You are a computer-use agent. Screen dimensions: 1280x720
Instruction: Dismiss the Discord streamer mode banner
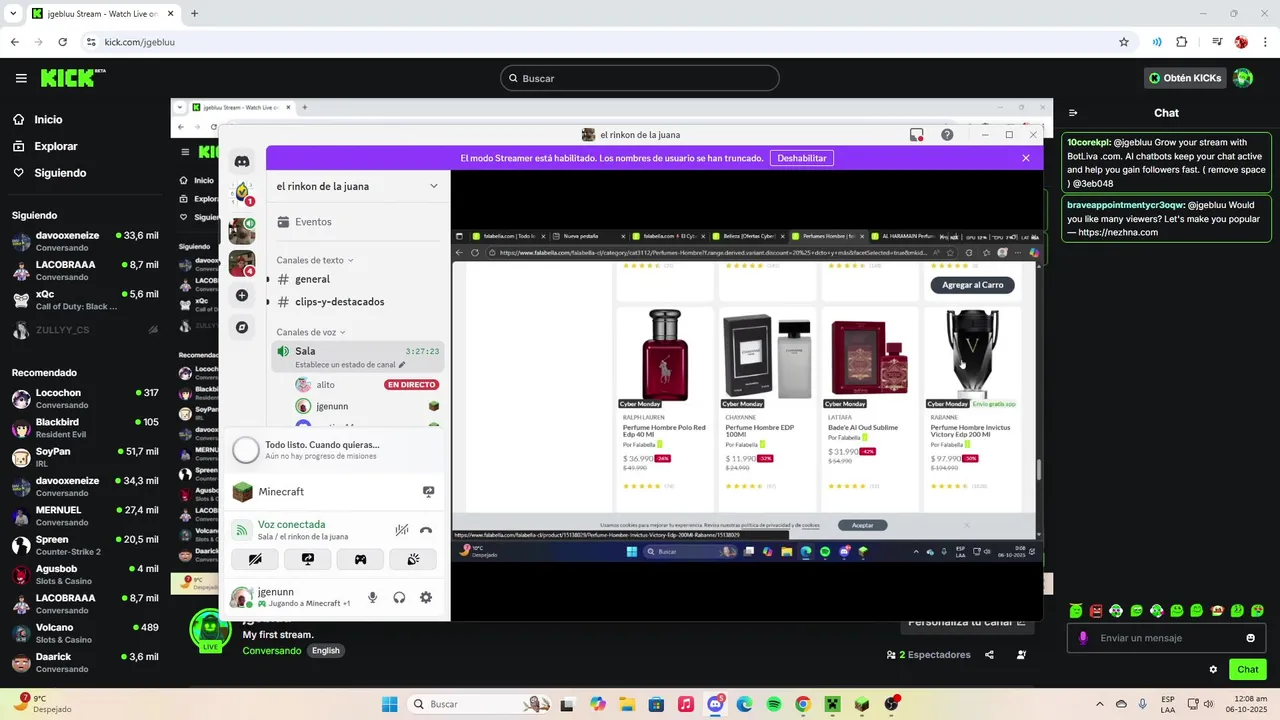(1026, 158)
